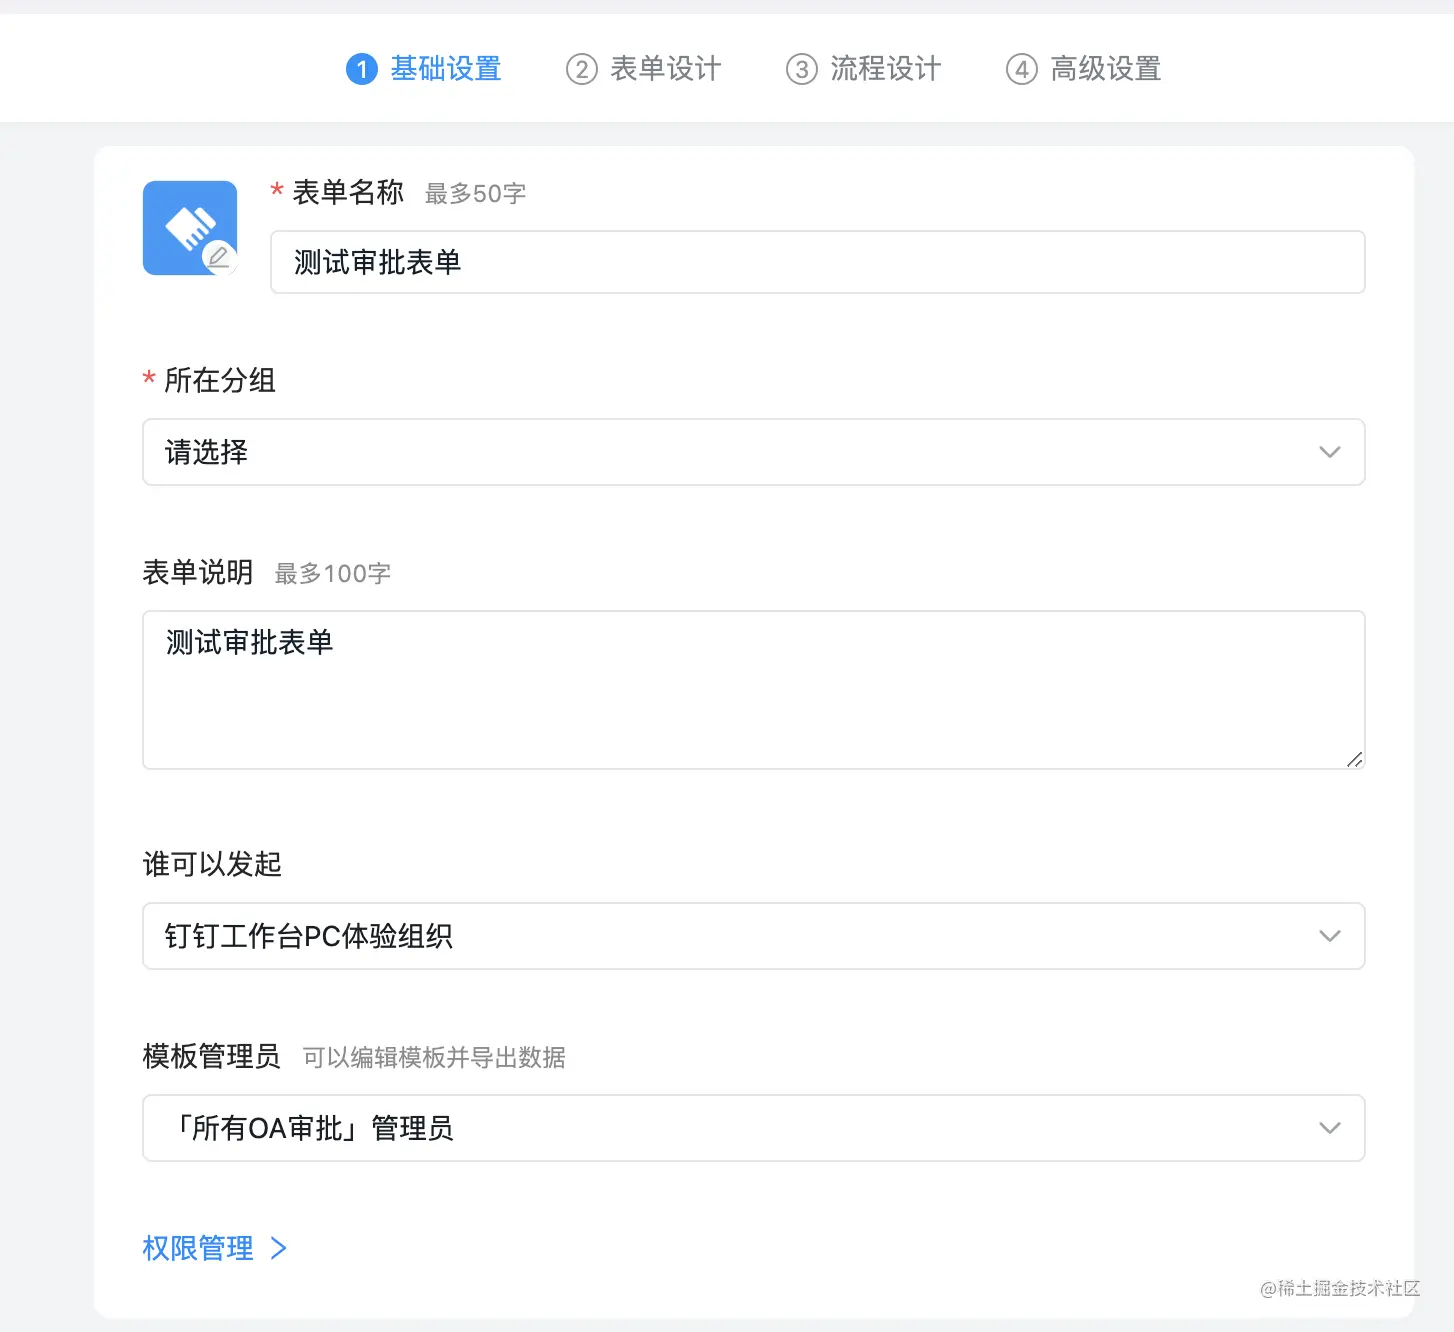Edit the blue form icon

point(190,228)
